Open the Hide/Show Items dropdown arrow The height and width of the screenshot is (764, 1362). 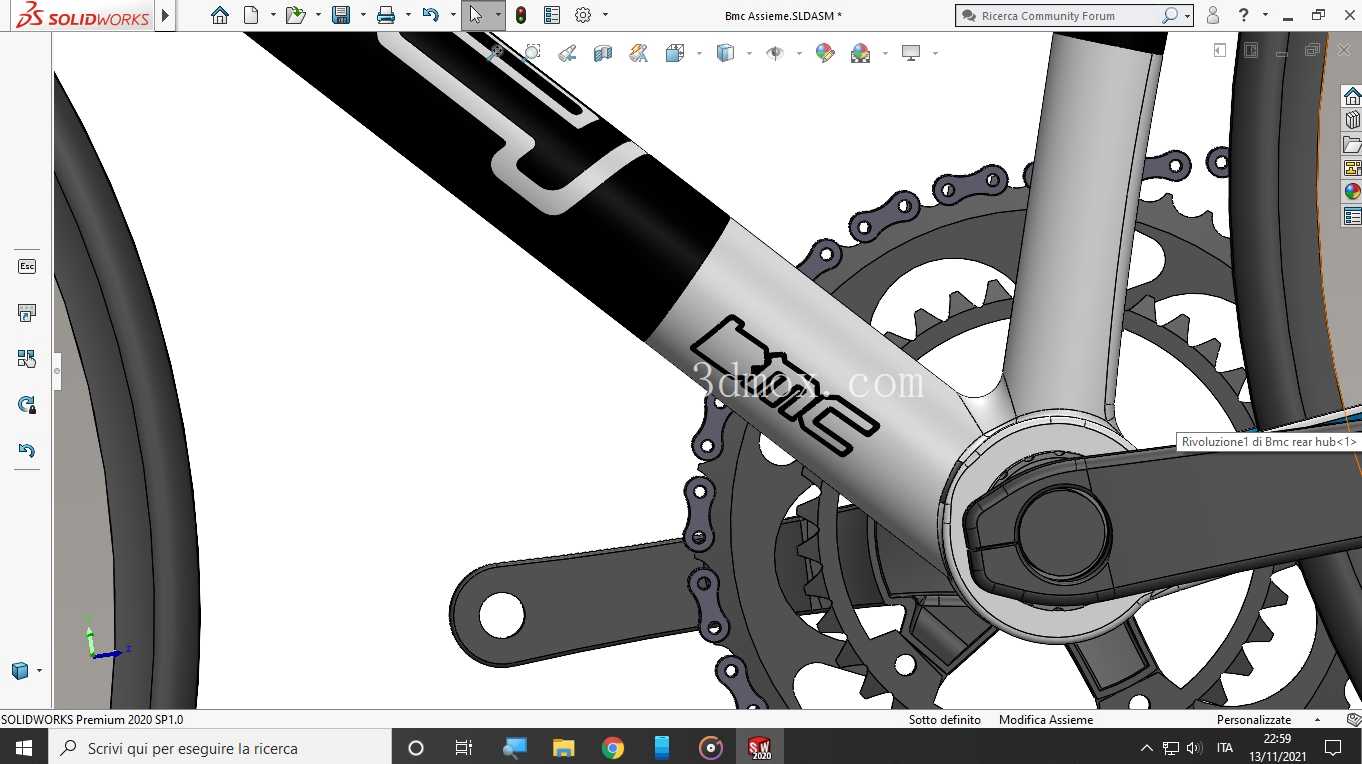[x=798, y=53]
